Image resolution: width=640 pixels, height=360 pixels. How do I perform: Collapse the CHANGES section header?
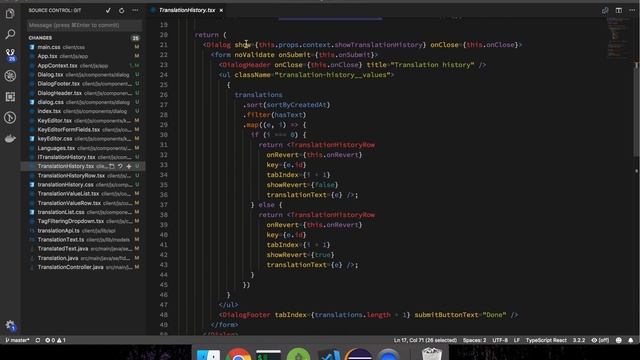click(84, 38)
